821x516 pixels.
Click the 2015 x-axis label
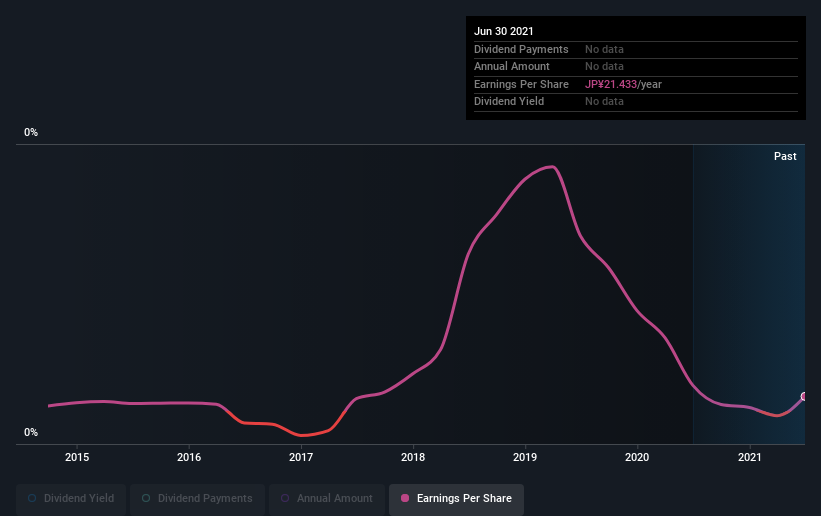[77, 457]
